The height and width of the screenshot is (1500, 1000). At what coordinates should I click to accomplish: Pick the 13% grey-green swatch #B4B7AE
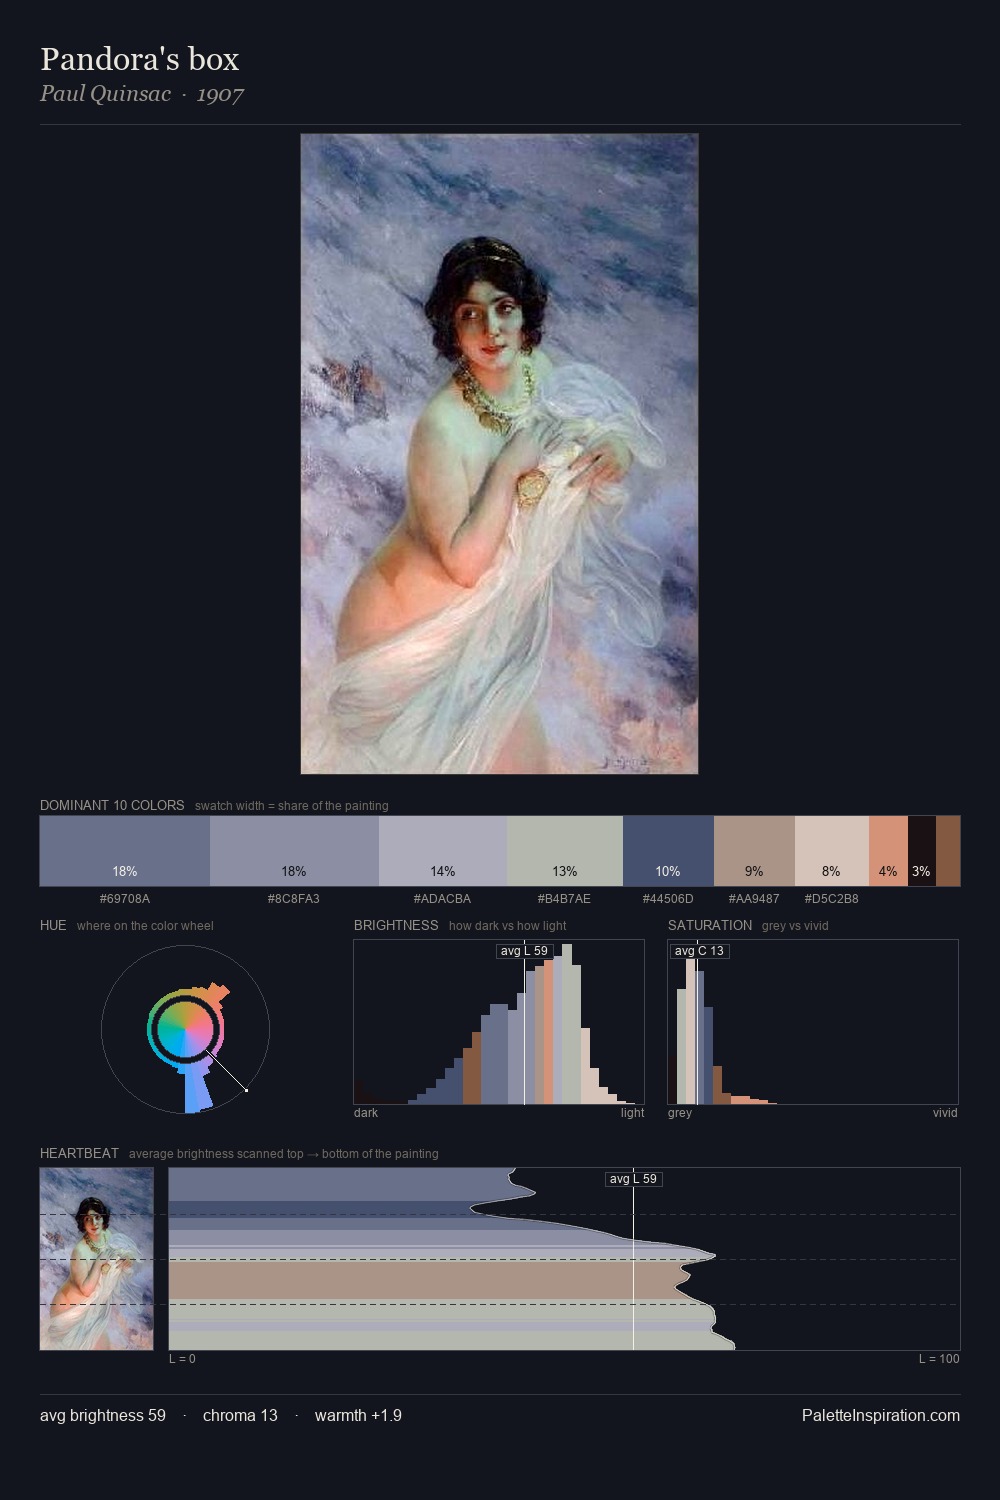[565, 851]
